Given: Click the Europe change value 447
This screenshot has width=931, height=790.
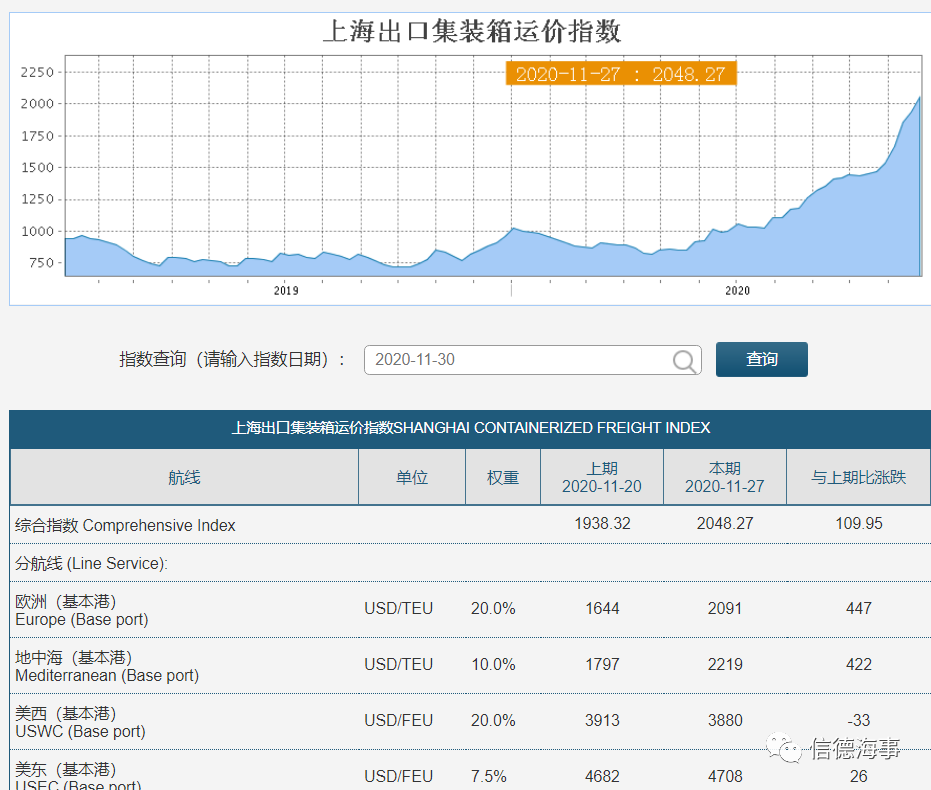Looking at the screenshot, I should [859, 608].
